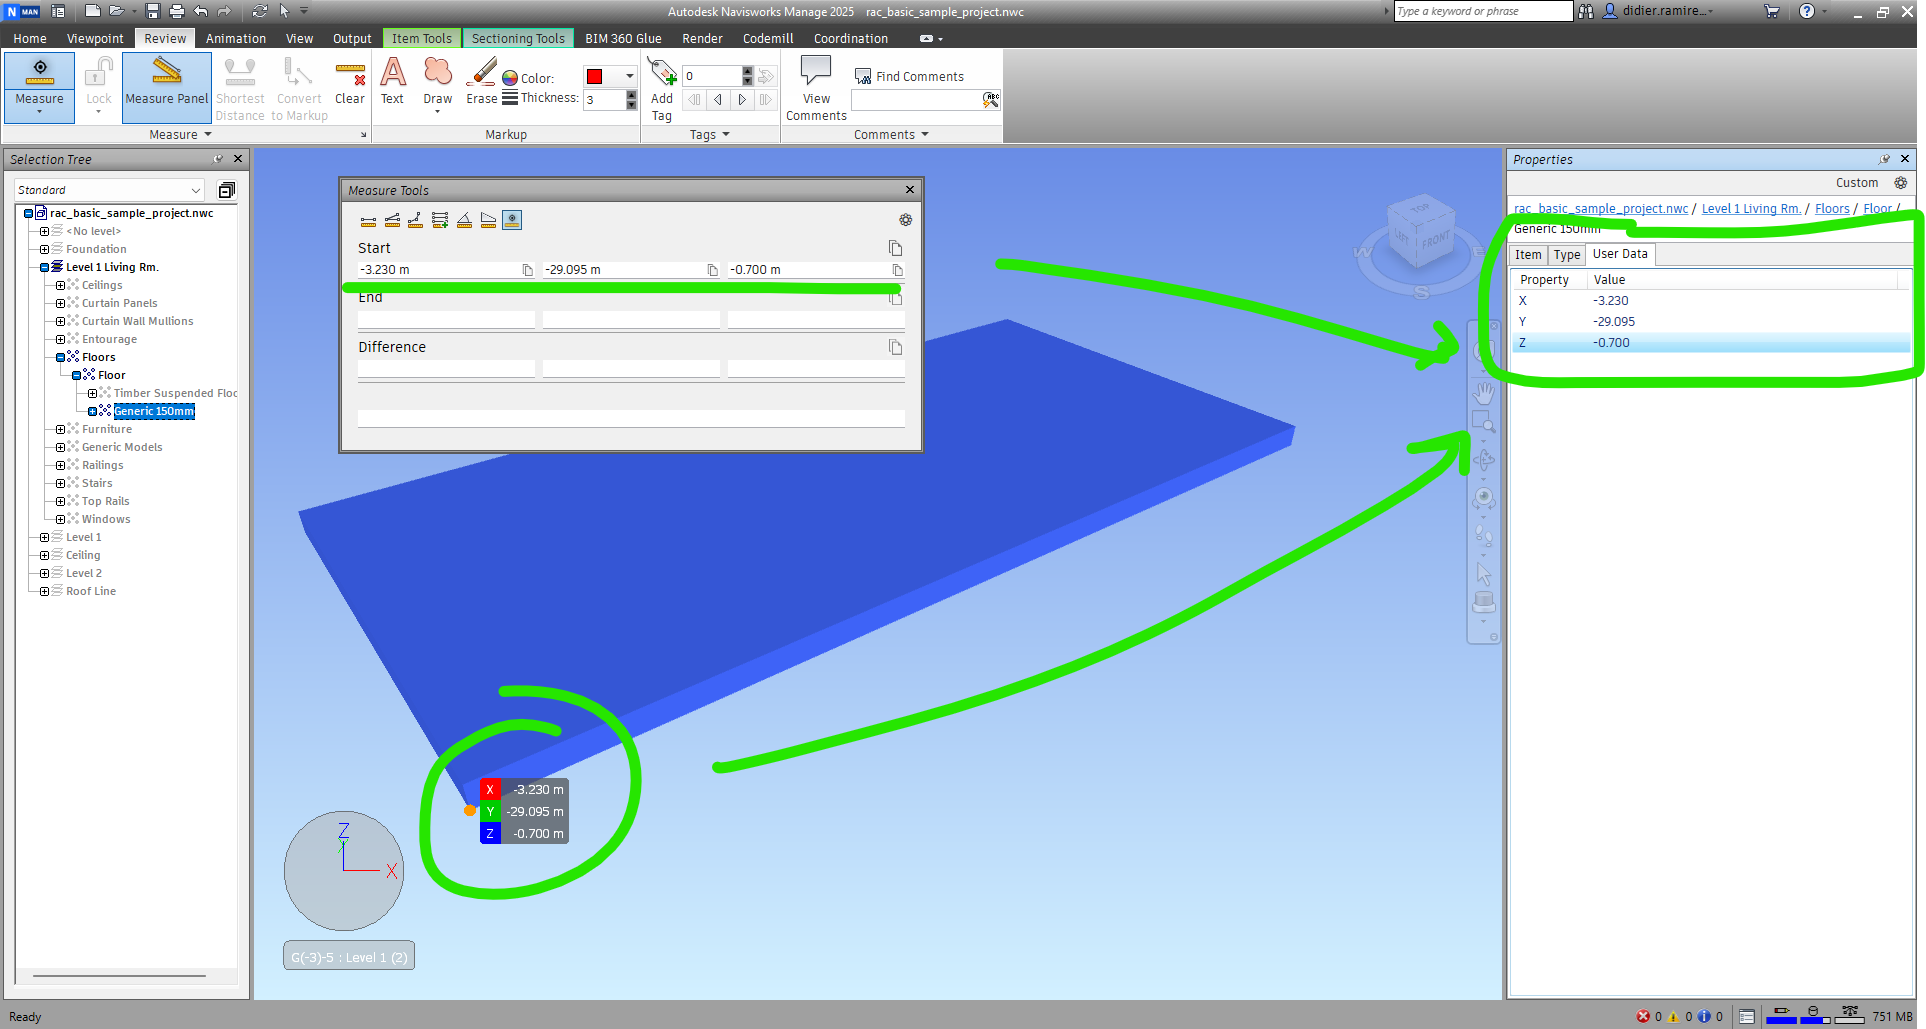Image resolution: width=1926 pixels, height=1029 pixels.
Task: Select the Point to Multiple Points measure tool
Action: pos(392,220)
